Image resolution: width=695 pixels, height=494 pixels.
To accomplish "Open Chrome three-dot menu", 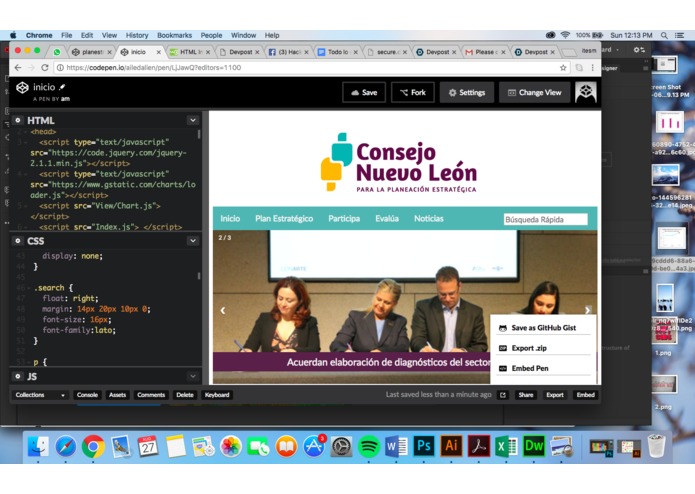I will pos(593,68).
